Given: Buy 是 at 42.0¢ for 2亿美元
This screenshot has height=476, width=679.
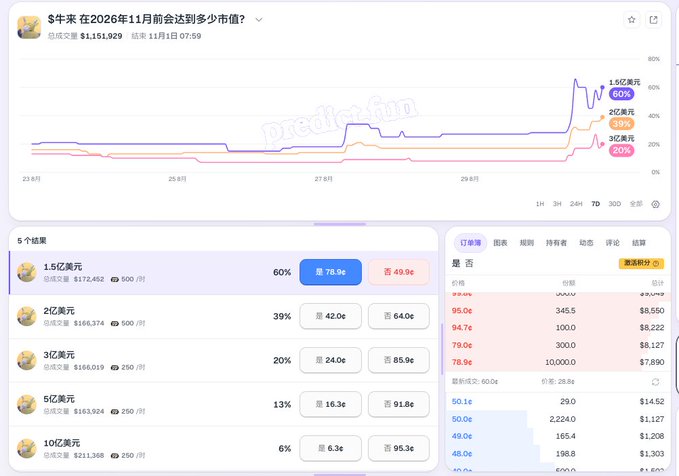Looking at the screenshot, I should click(330, 316).
